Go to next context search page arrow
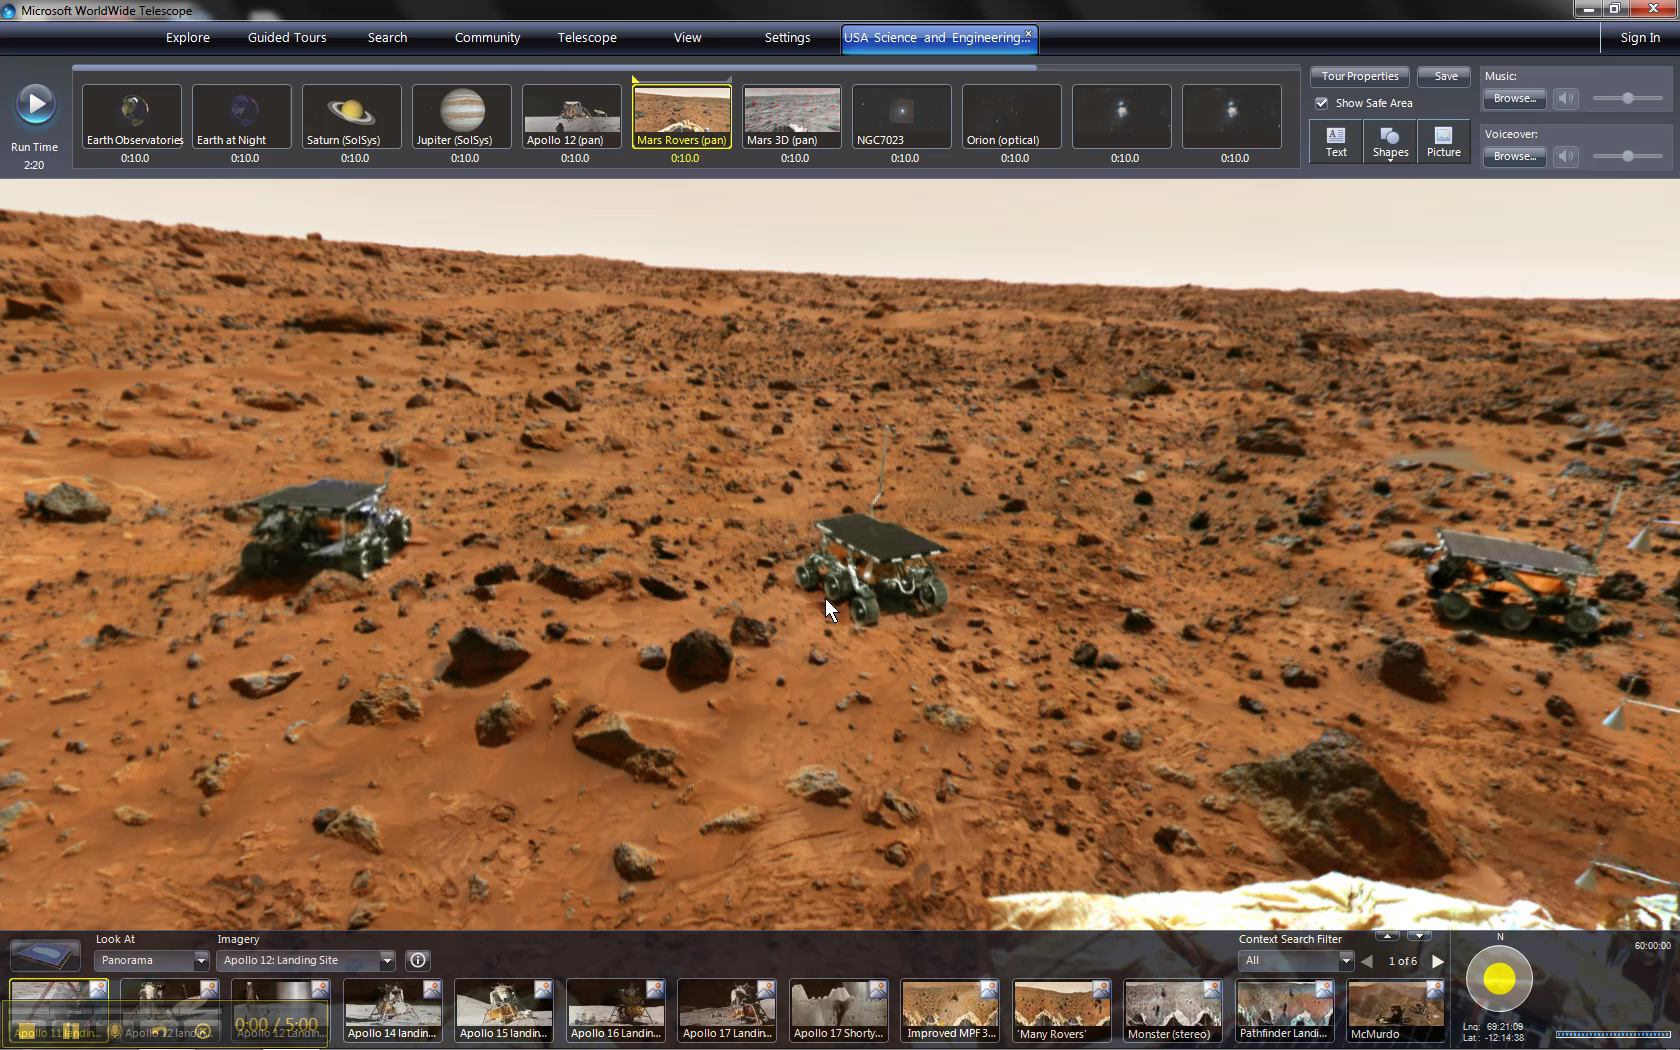This screenshot has width=1680, height=1050. 1438,961
